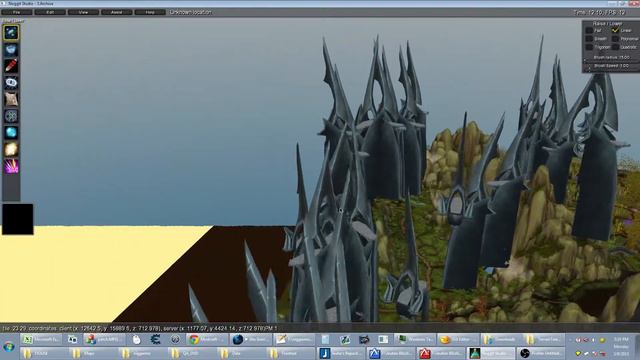
Task: Open the red Adobe-style taskbar button
Action: (x=440, y=353)
